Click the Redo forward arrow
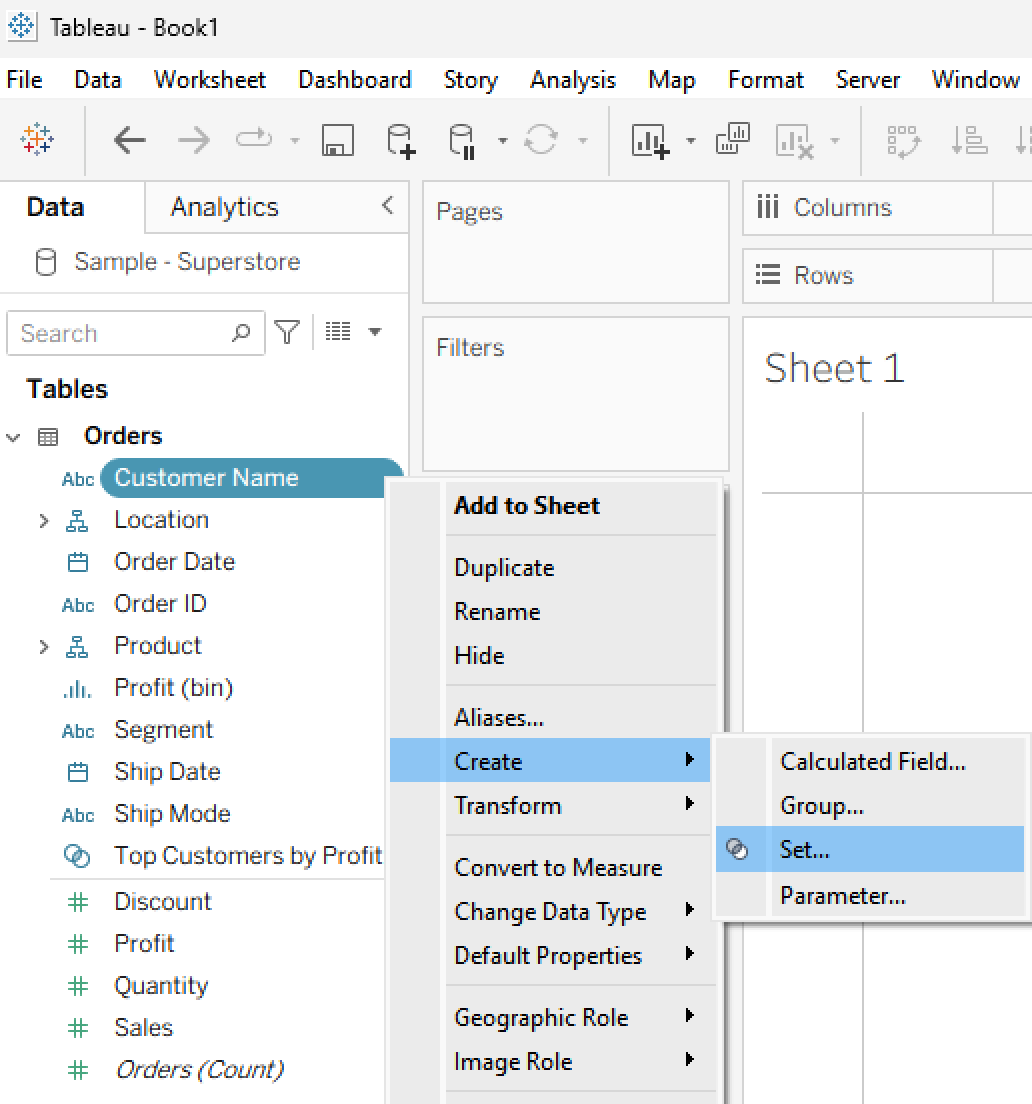The image size is (1032, 1104). coord(193,140)
